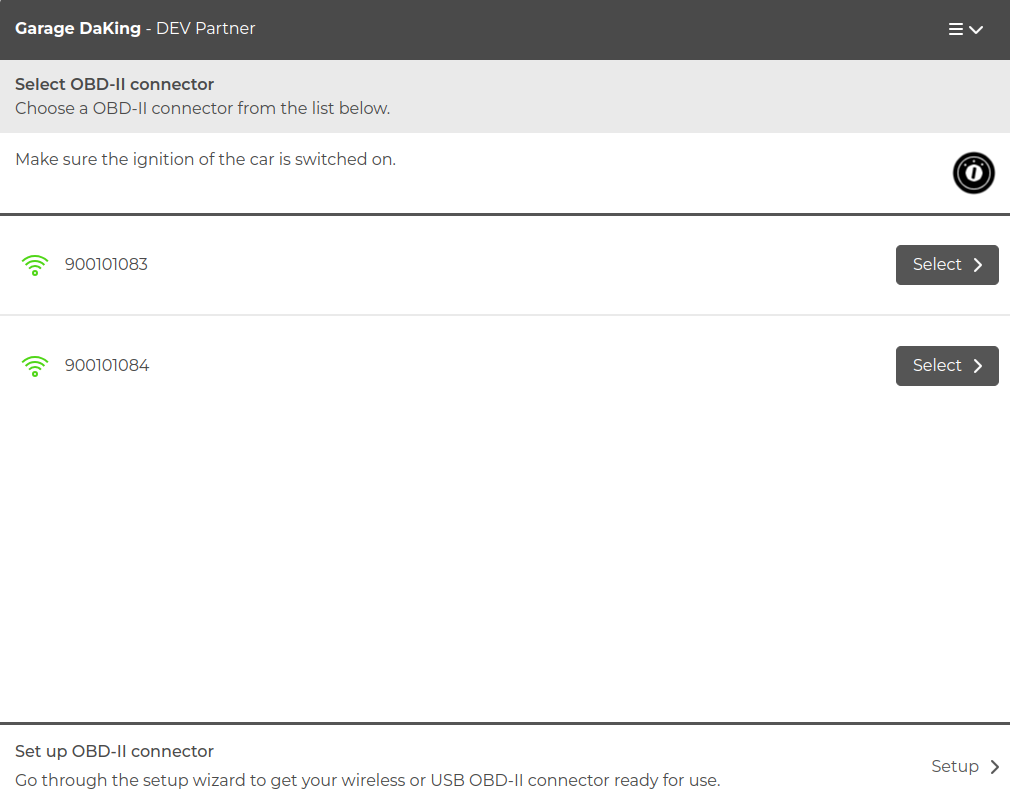This screenshot has height=801, width=1010.
Task: Click the "Select OBD-II connector" heading
Action: click(114, 84)
